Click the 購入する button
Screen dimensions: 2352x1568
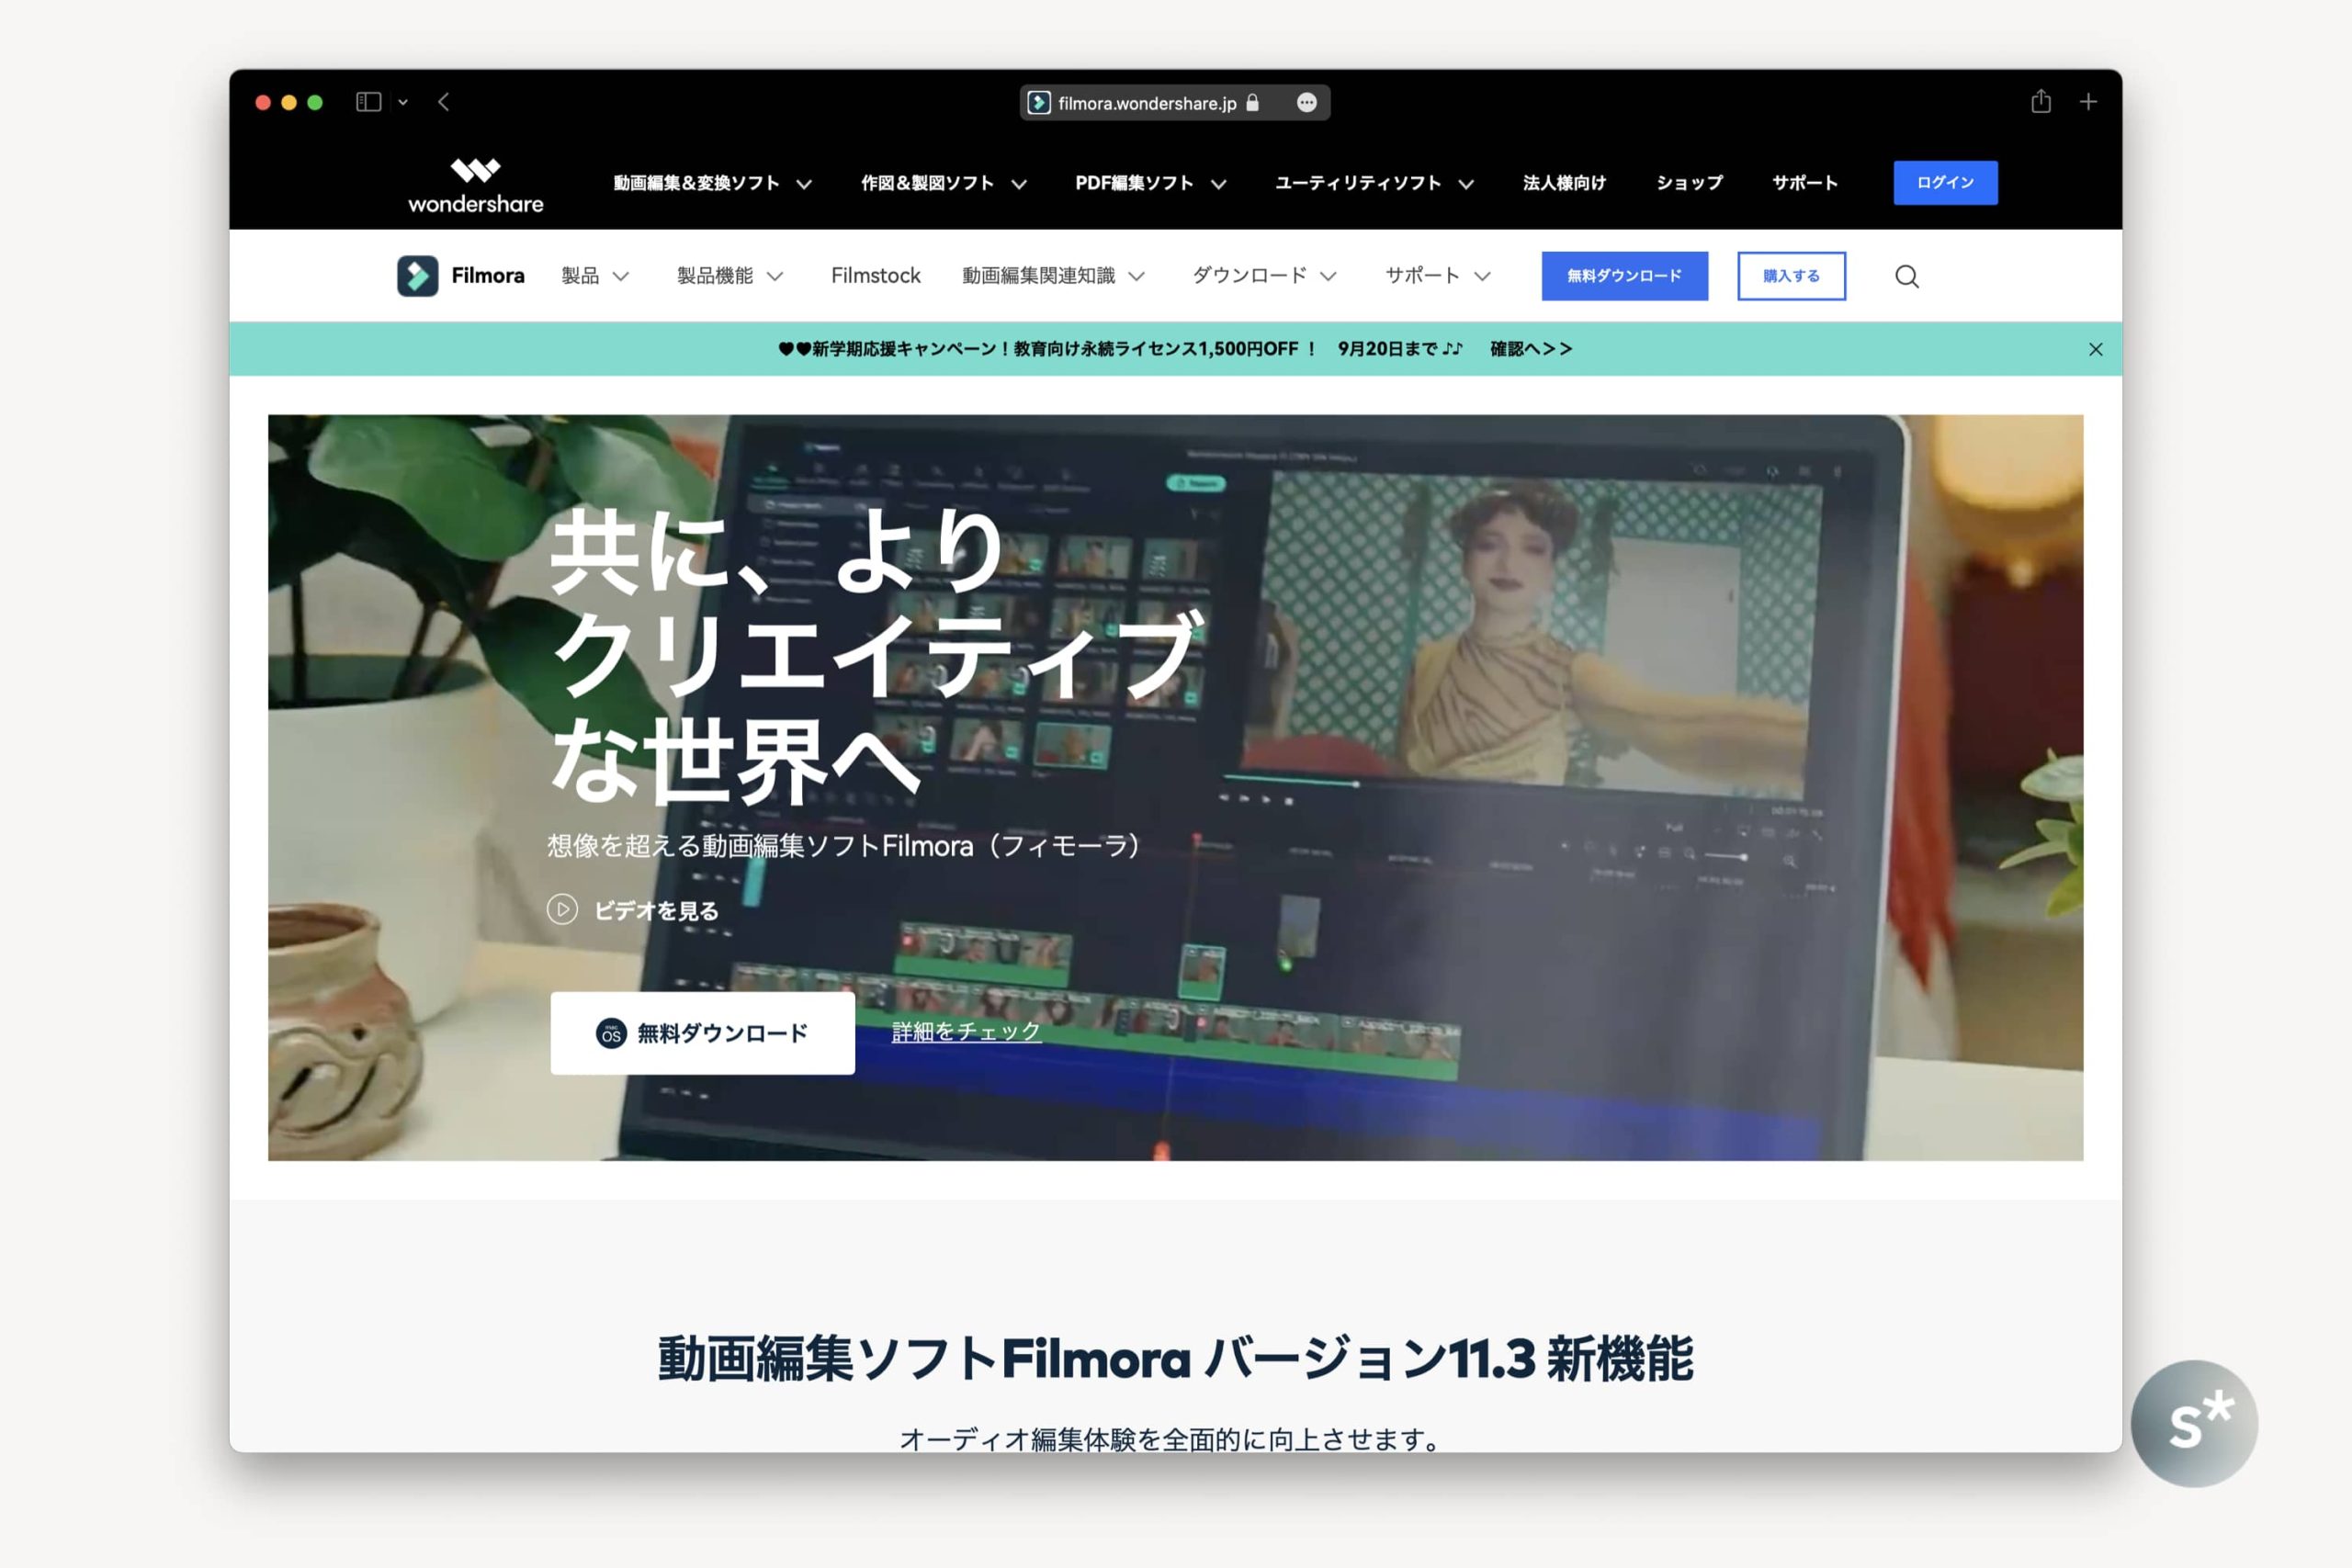1791,276
